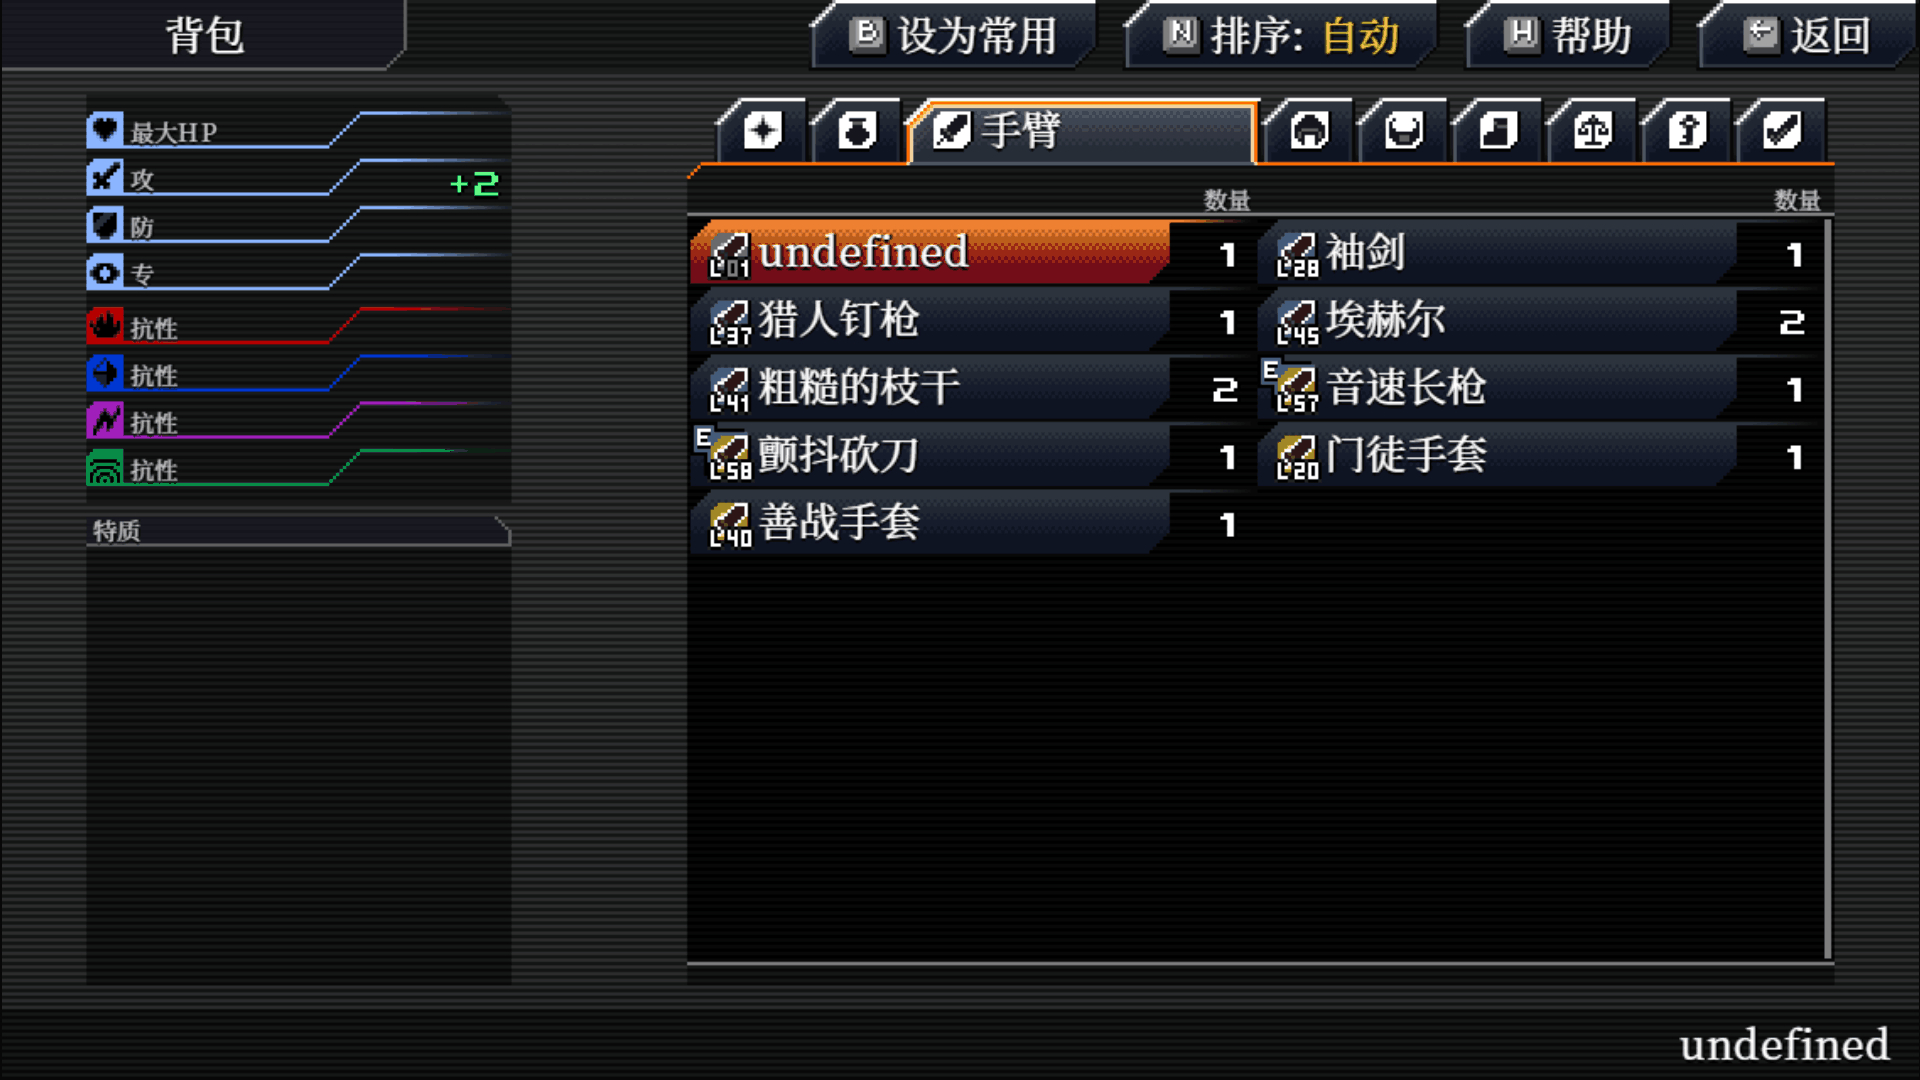This screenshot has height=1080, width=1920.
Task: Select the highlighted undefined item row
Action: [x=971, y=253]
